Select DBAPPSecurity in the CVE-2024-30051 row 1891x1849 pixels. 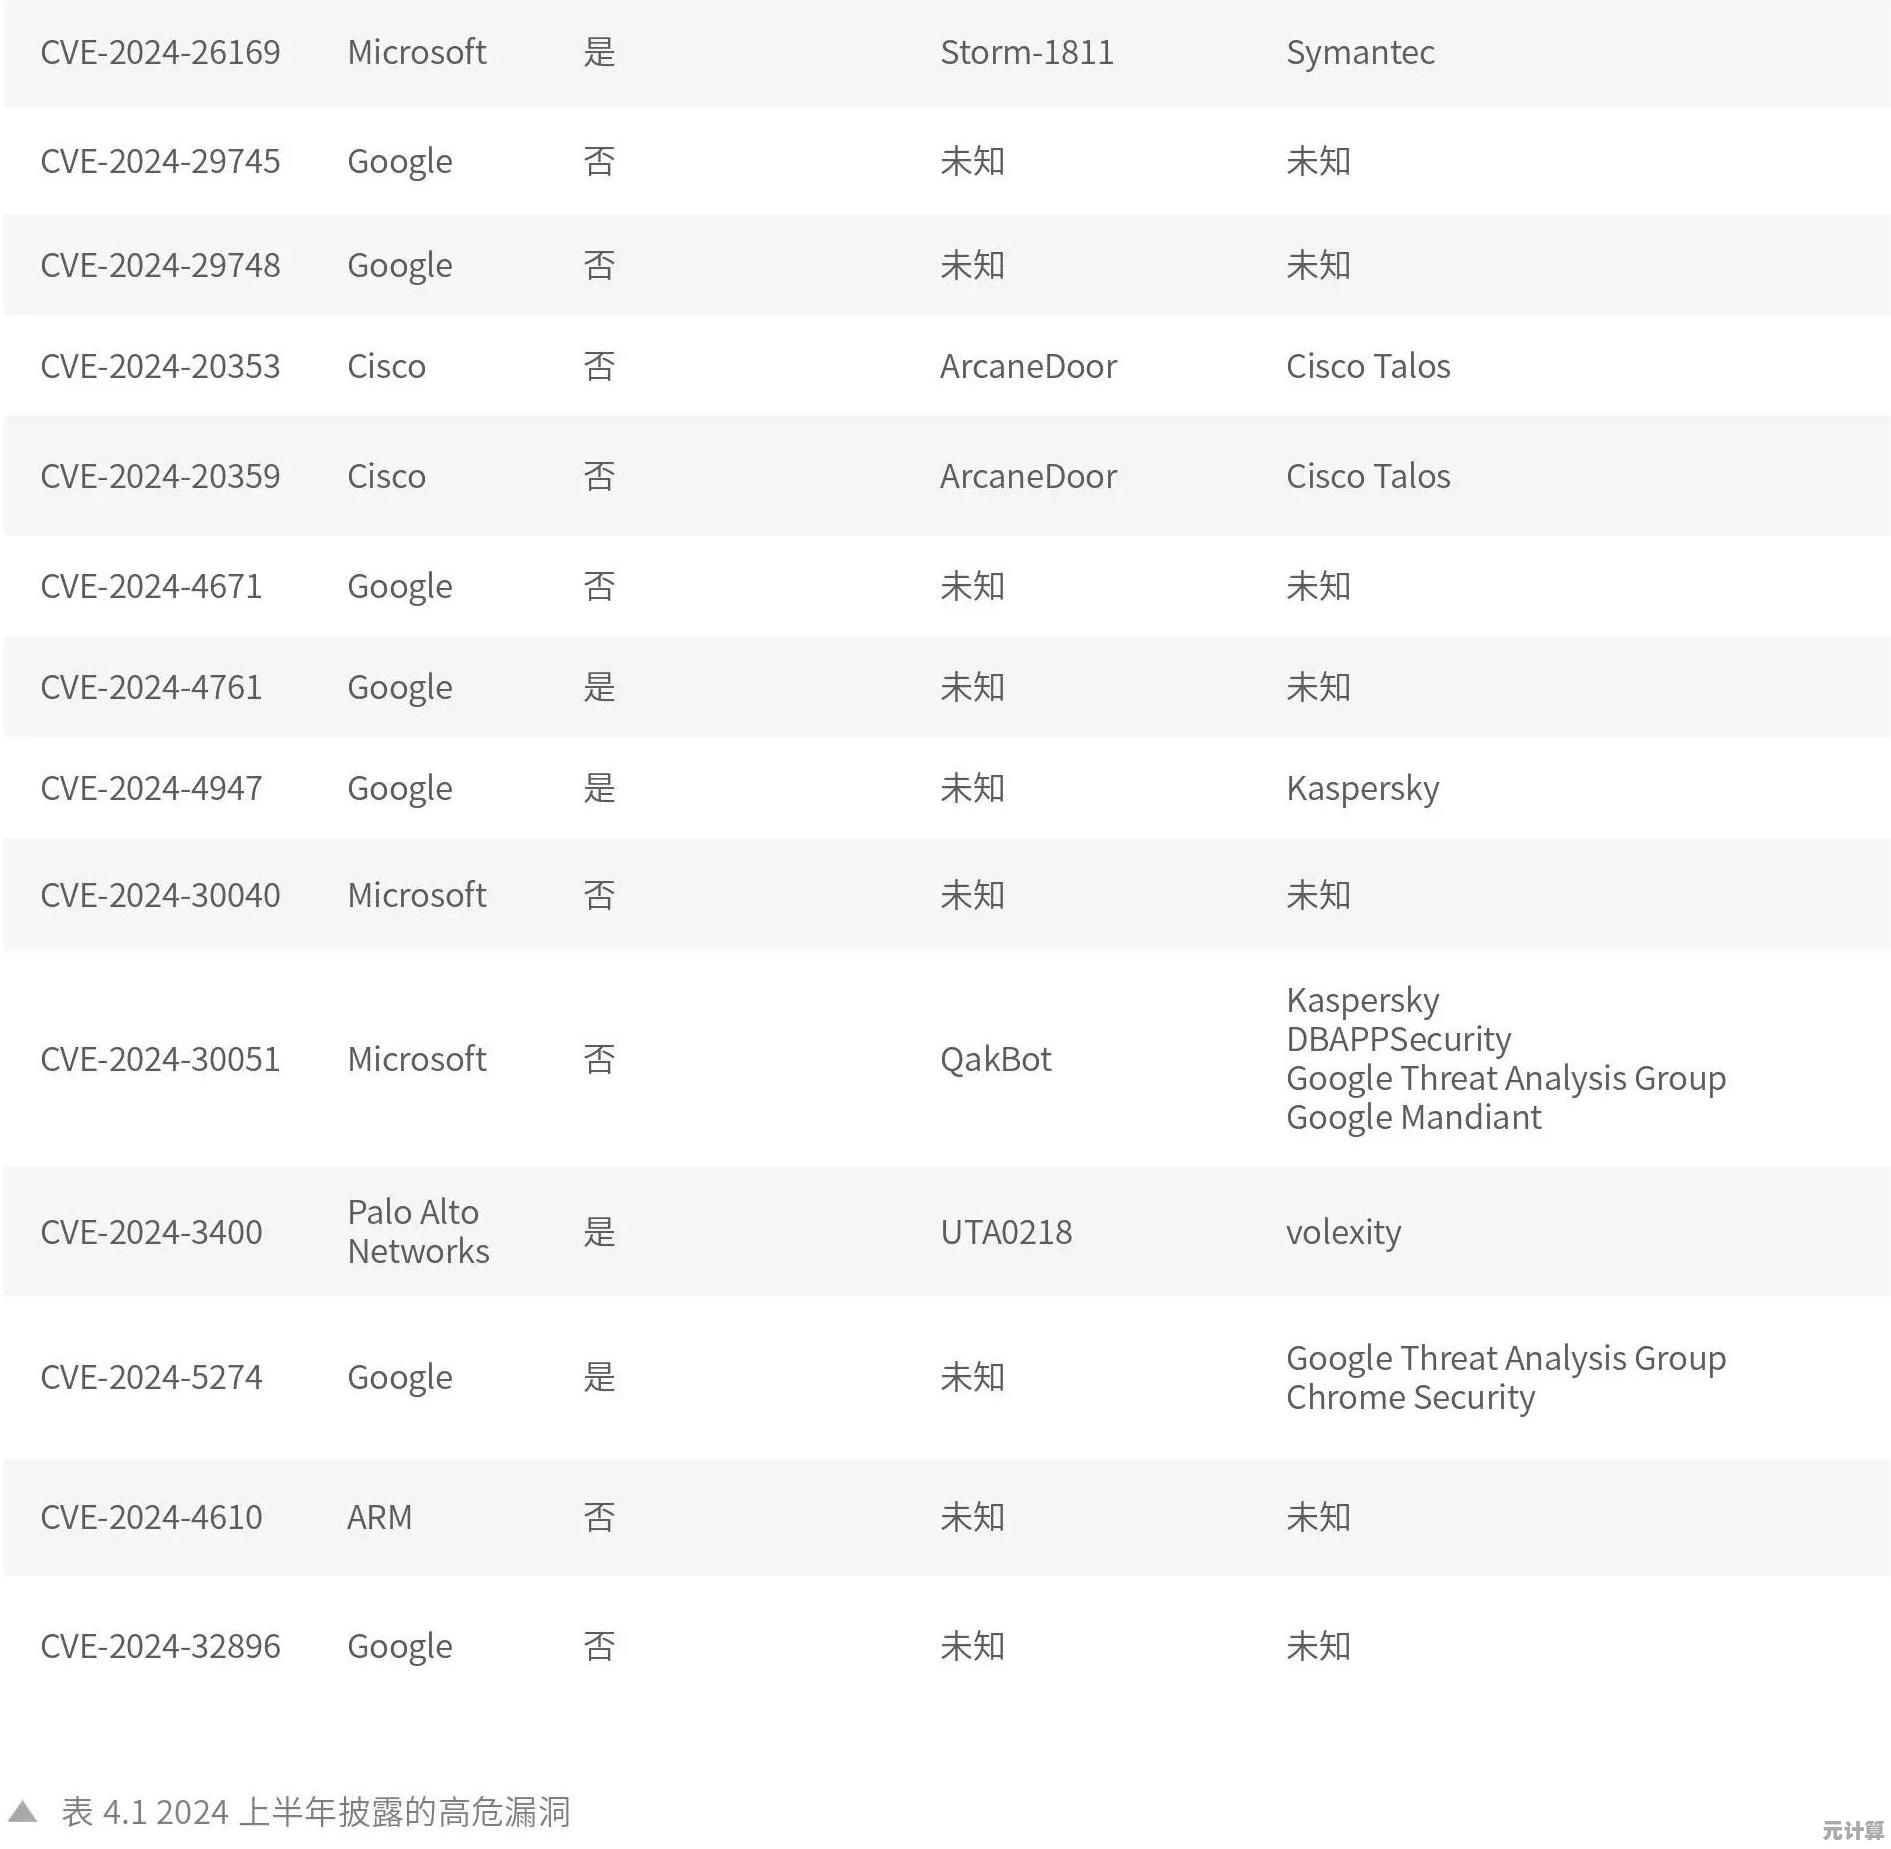(1398, 1039)
